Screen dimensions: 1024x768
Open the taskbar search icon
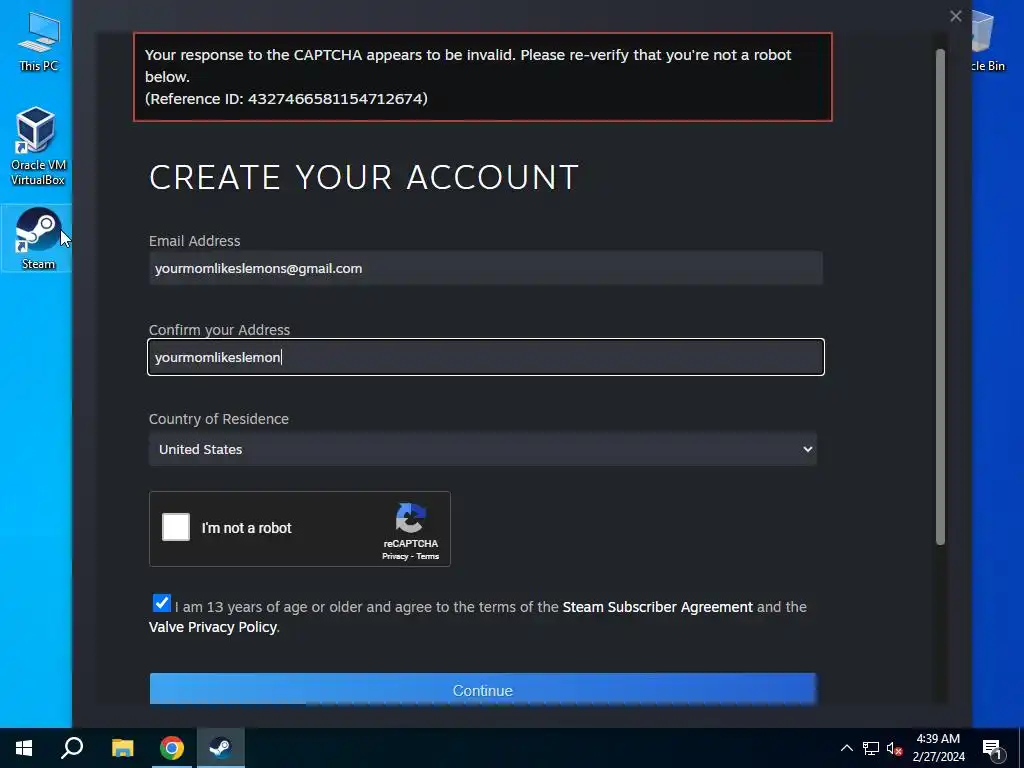[x=72, y=748]
